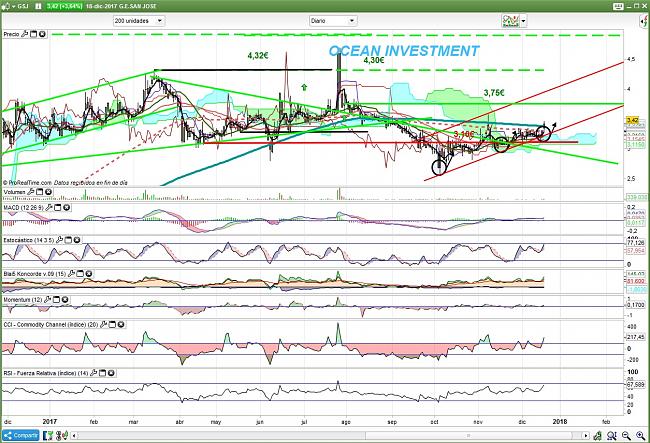Screen dimensions: 650x443
Task: Detach the RSI panel window
Action: pyautogui.click(x=103, y=373)
